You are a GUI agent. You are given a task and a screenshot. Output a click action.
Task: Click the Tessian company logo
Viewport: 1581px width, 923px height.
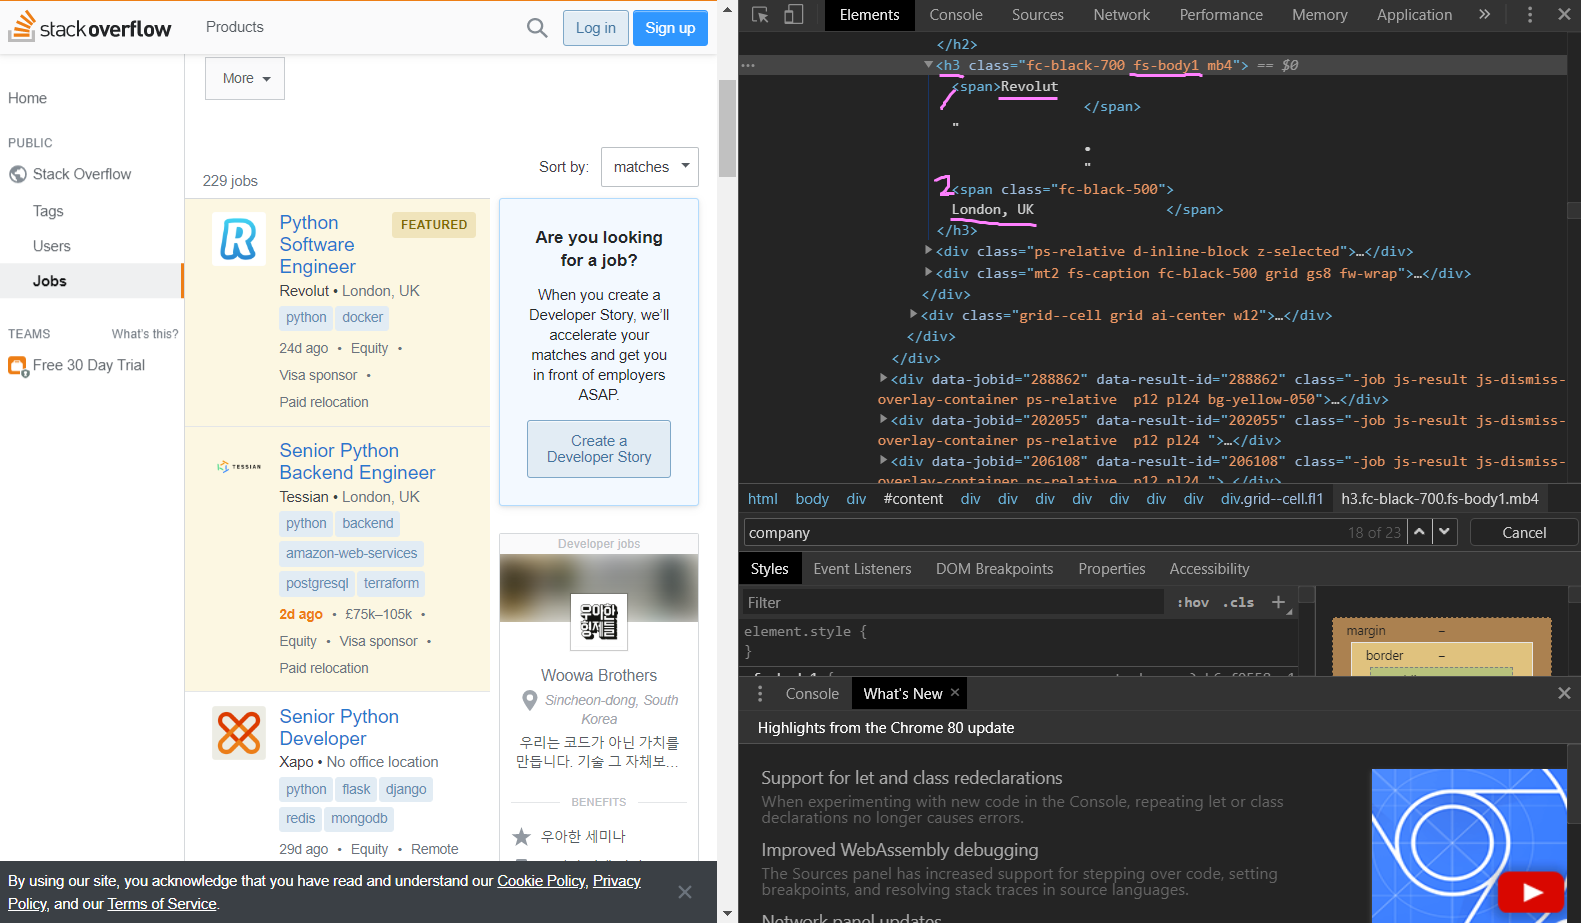point(239,467)
